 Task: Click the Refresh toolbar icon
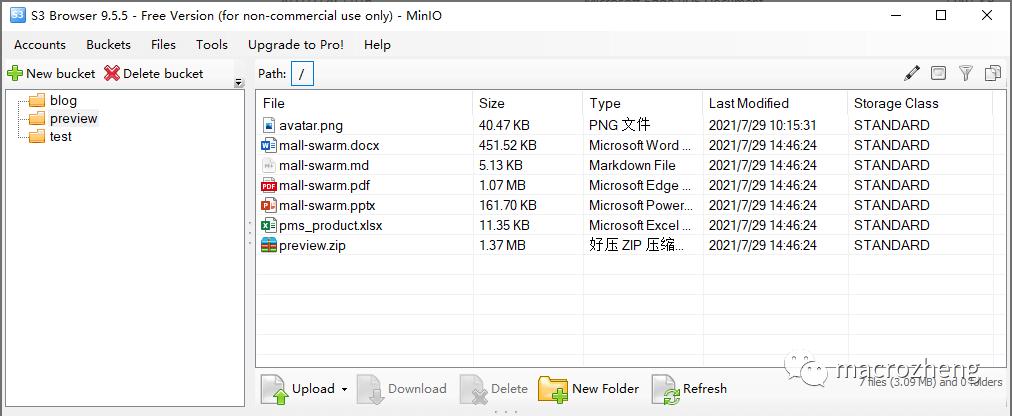[x=665, y=389]
